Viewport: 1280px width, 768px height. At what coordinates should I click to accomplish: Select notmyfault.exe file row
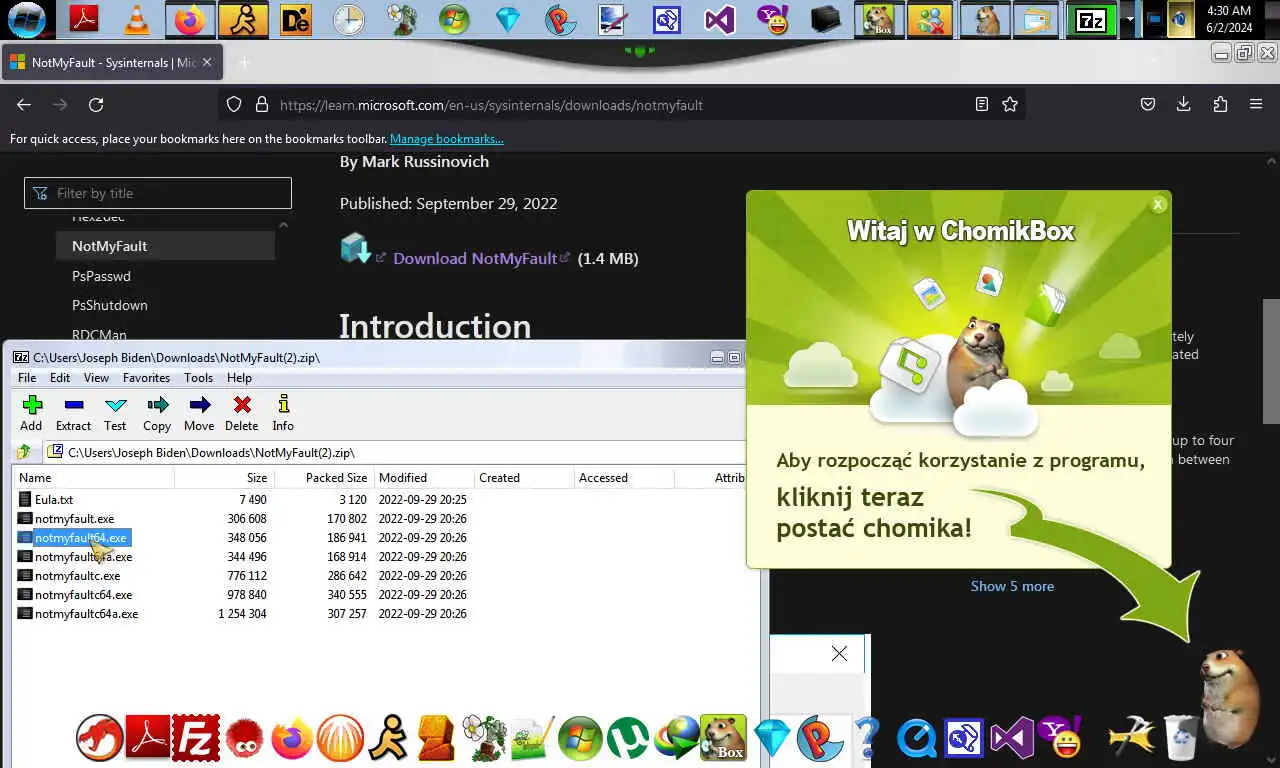pos(74,518)
